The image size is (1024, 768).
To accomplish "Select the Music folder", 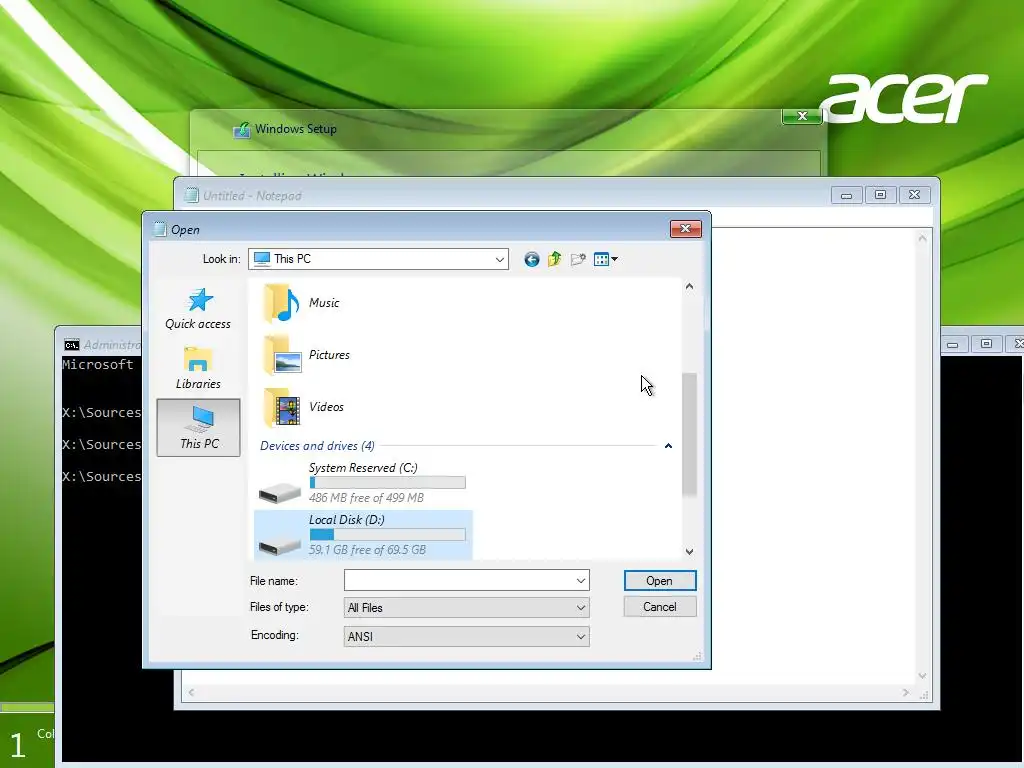I will pyautogui.click(x=301, y=303).
